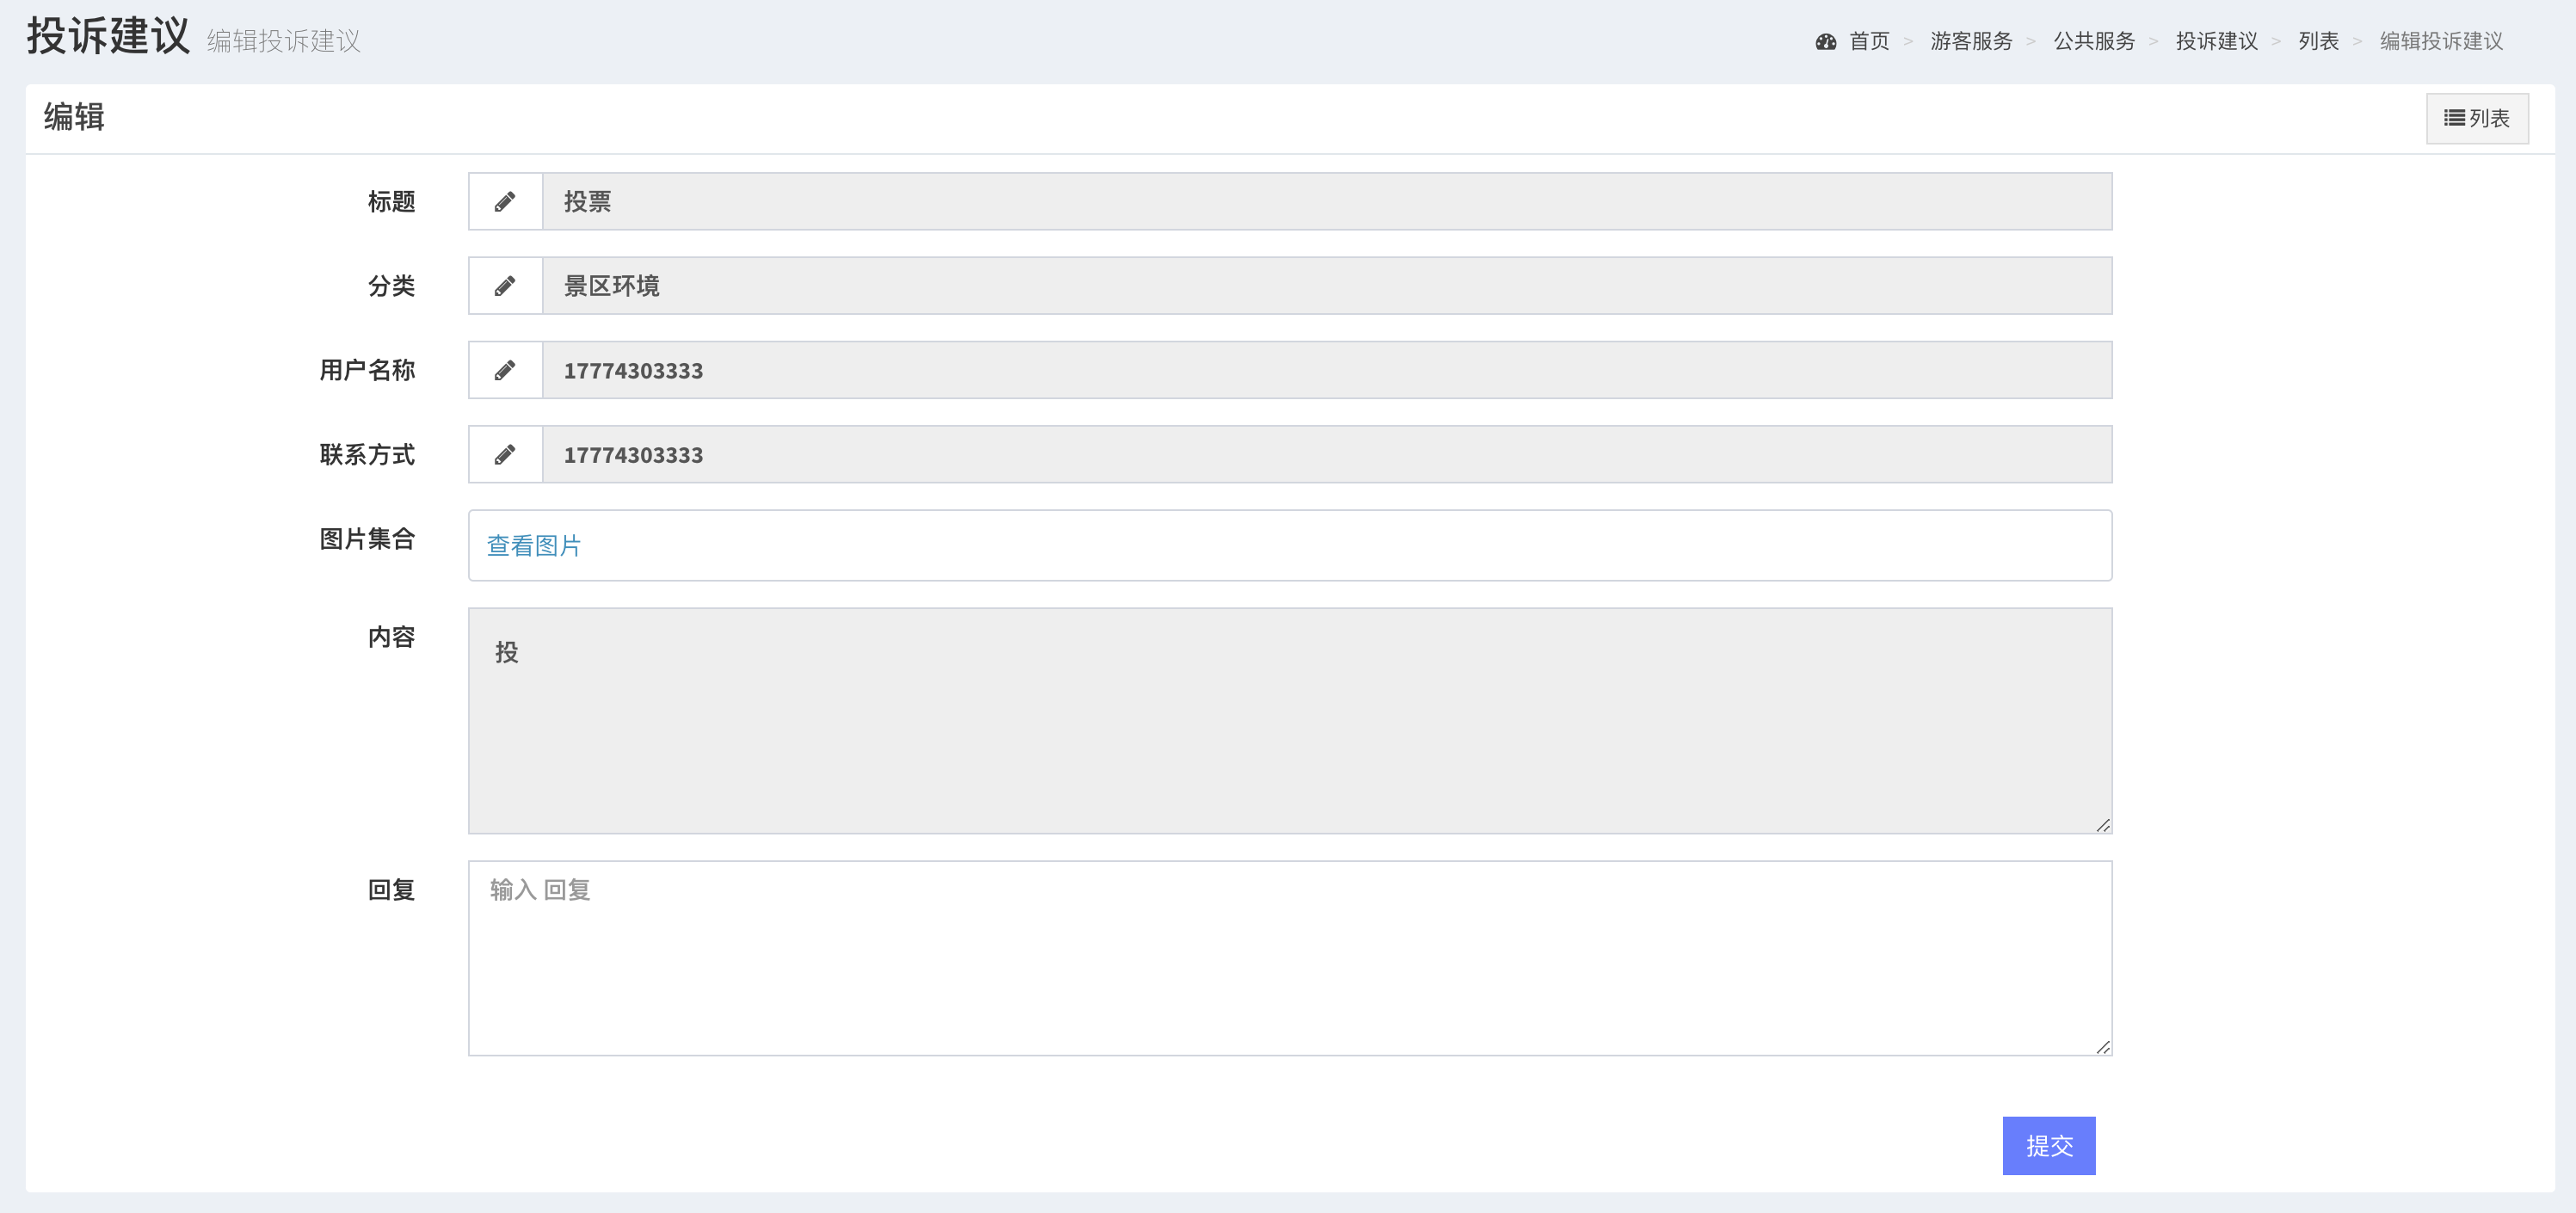Click the 用户名称 field label
2576x1213 pixels.
click(x=367, y=370)
